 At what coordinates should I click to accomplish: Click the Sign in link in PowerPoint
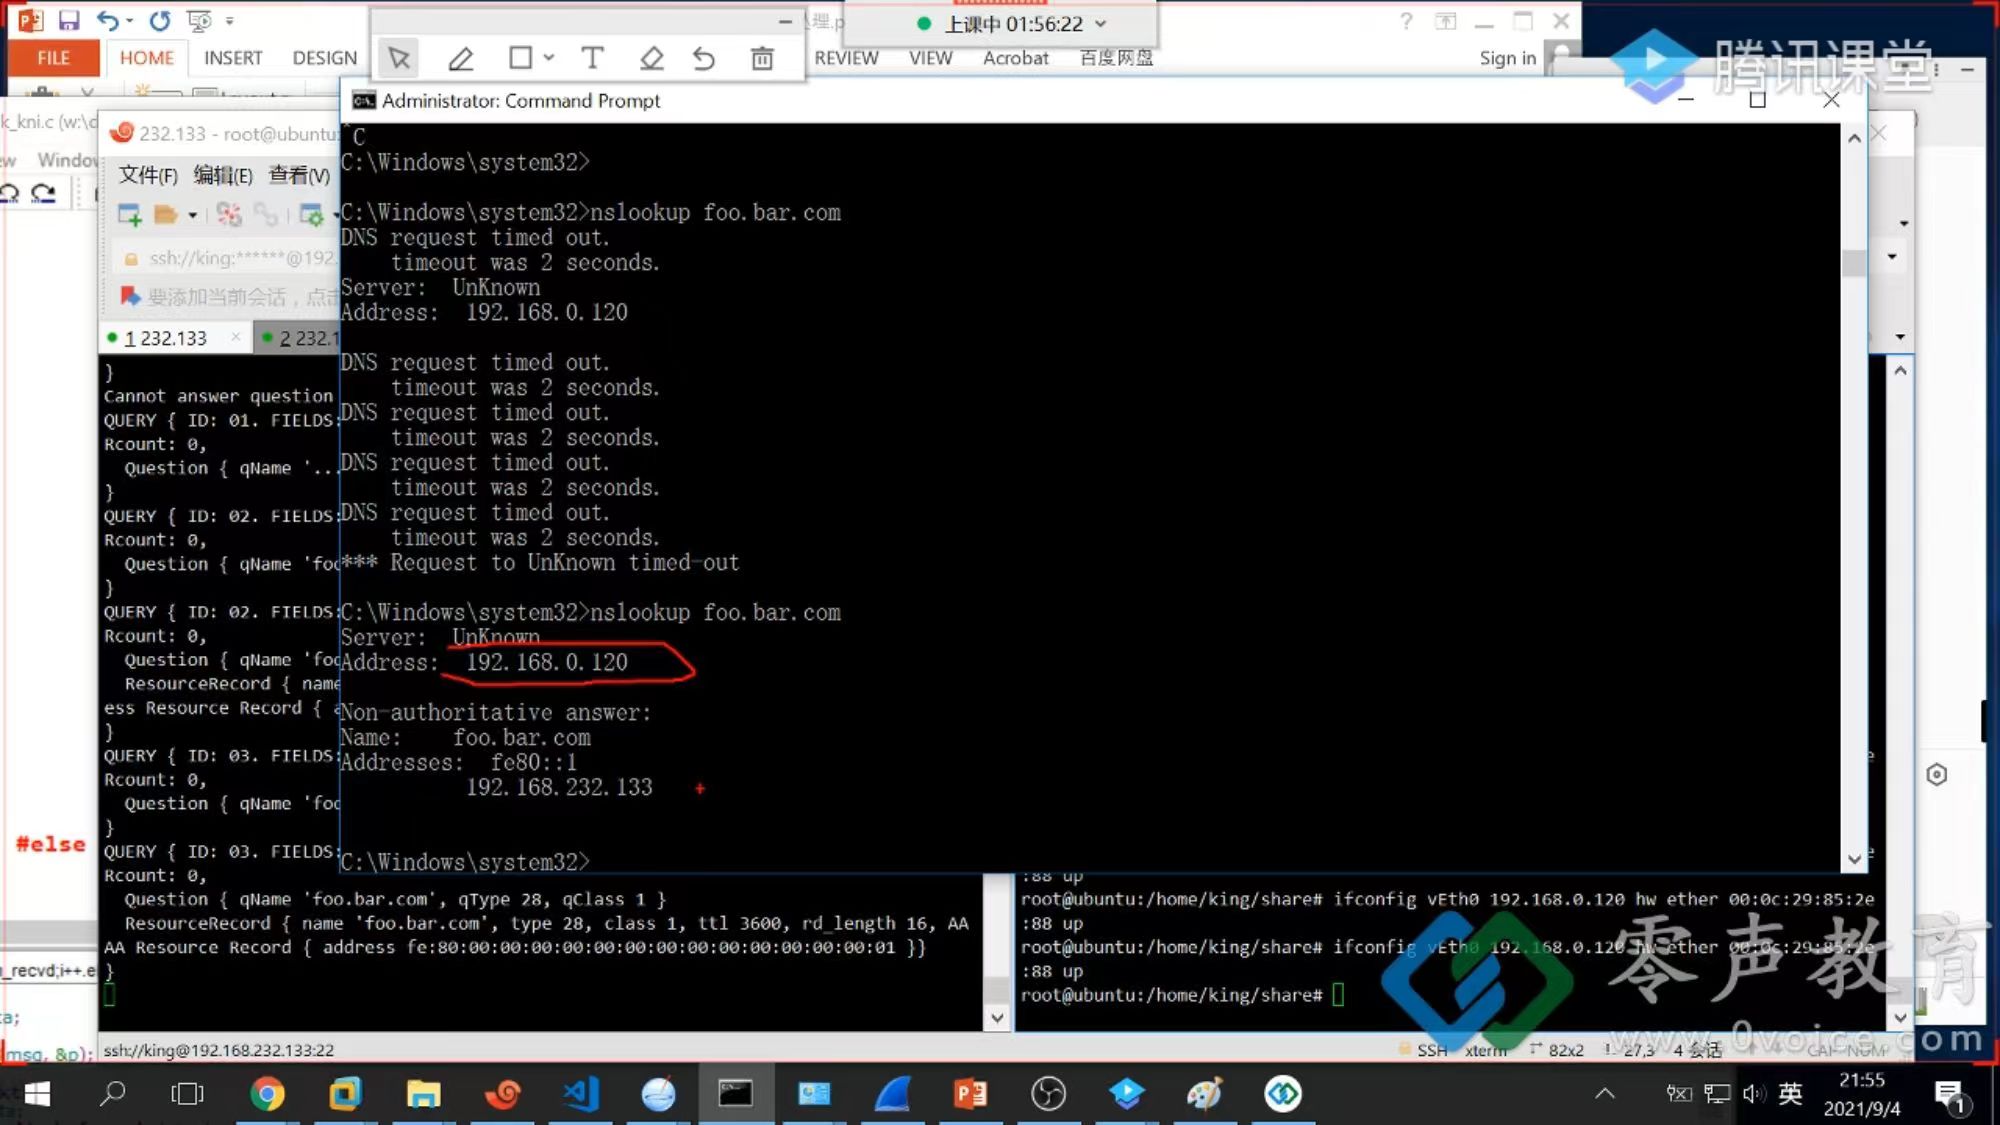(x=1507, y=58)
